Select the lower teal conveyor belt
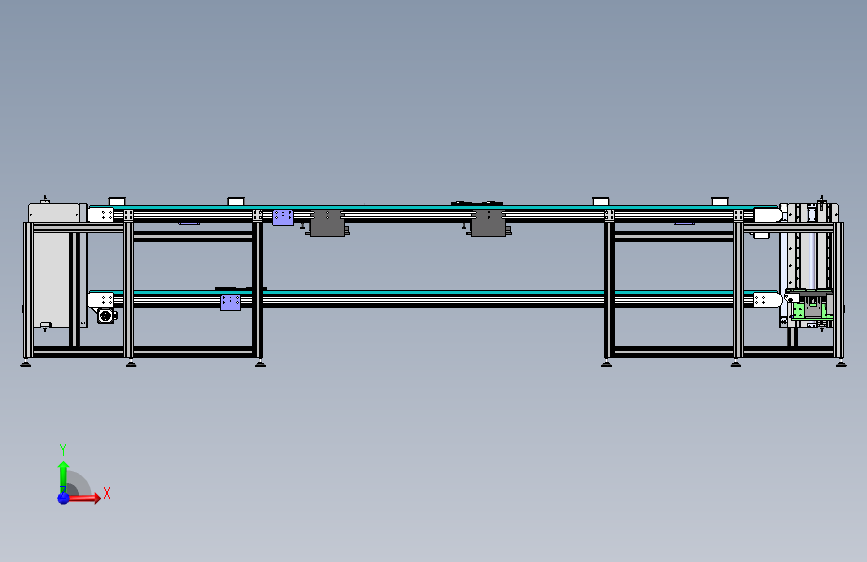Image resolution: width=867 pixels, height=562 pixels. tap(434, 293)
